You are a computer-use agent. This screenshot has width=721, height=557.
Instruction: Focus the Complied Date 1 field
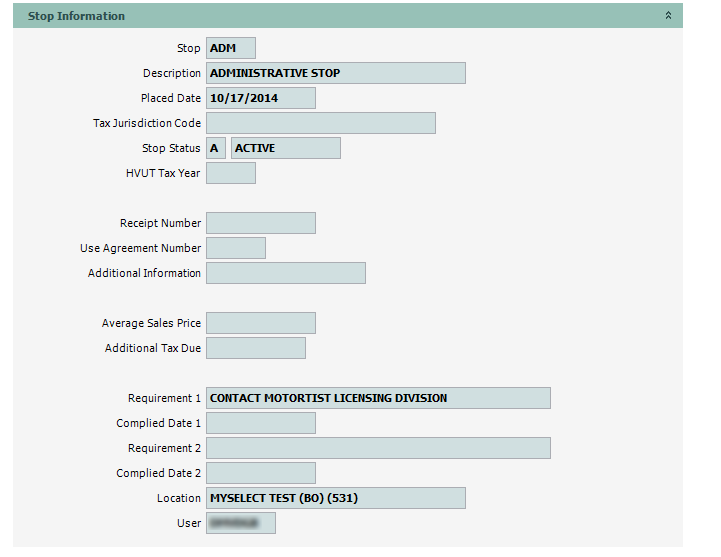click(260, 423)
